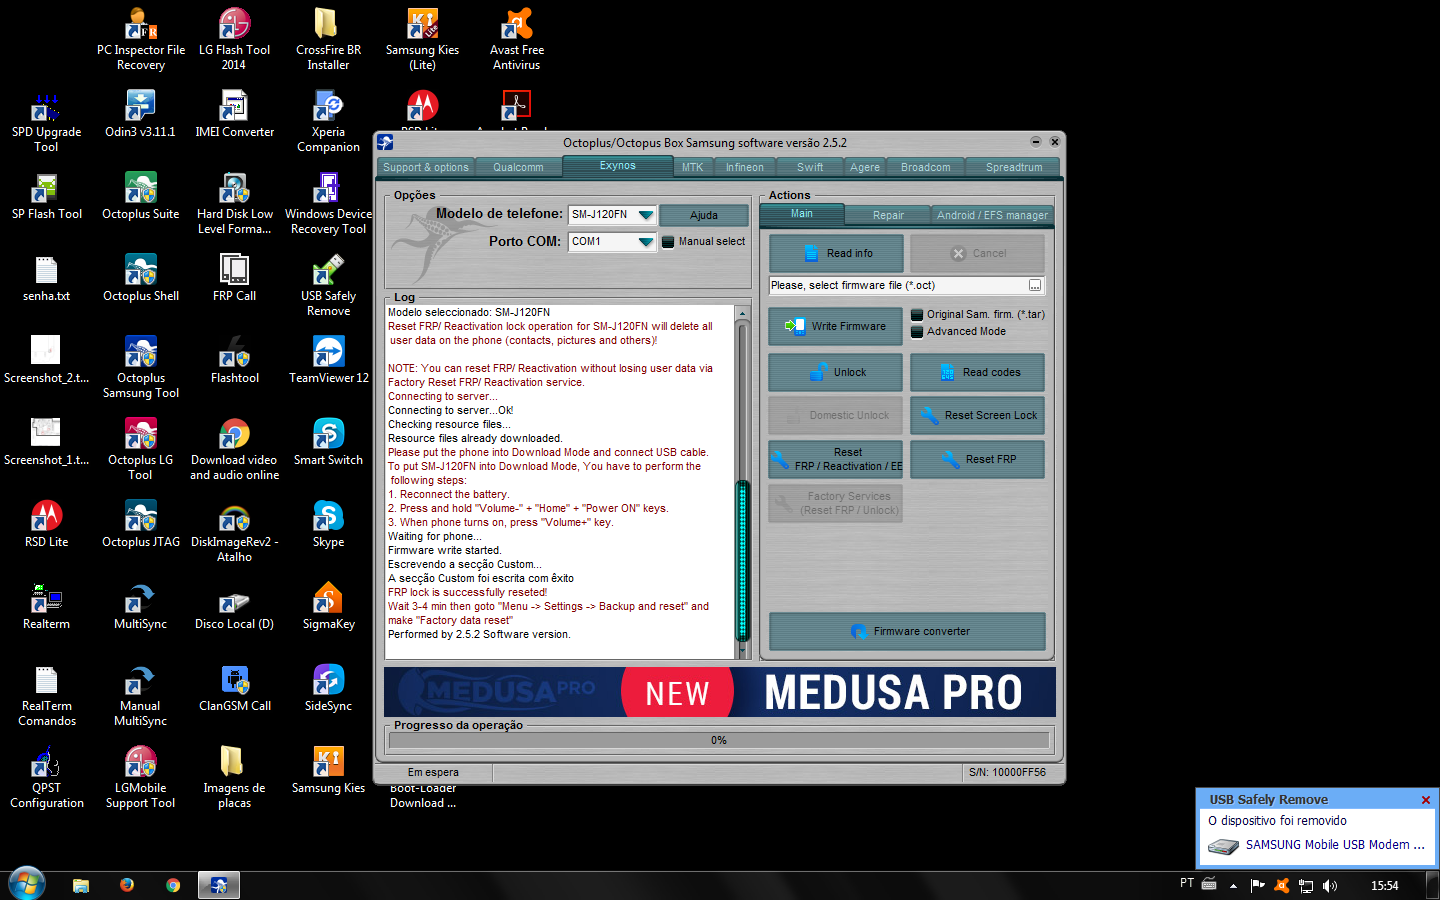Launch SideSync desktop icon
Screen dimensions: 1440x900
click(328, 689)
